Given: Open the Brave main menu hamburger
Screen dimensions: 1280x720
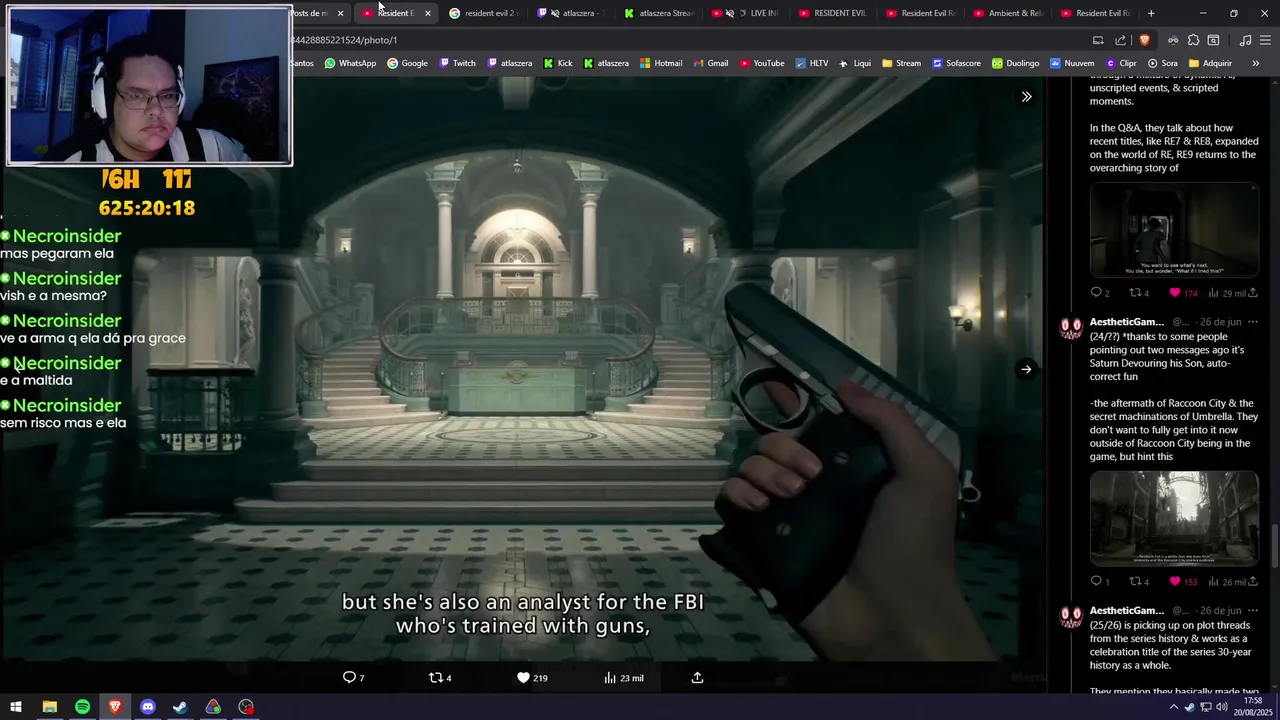Looking at the screenshot, I should (1265, 40).
